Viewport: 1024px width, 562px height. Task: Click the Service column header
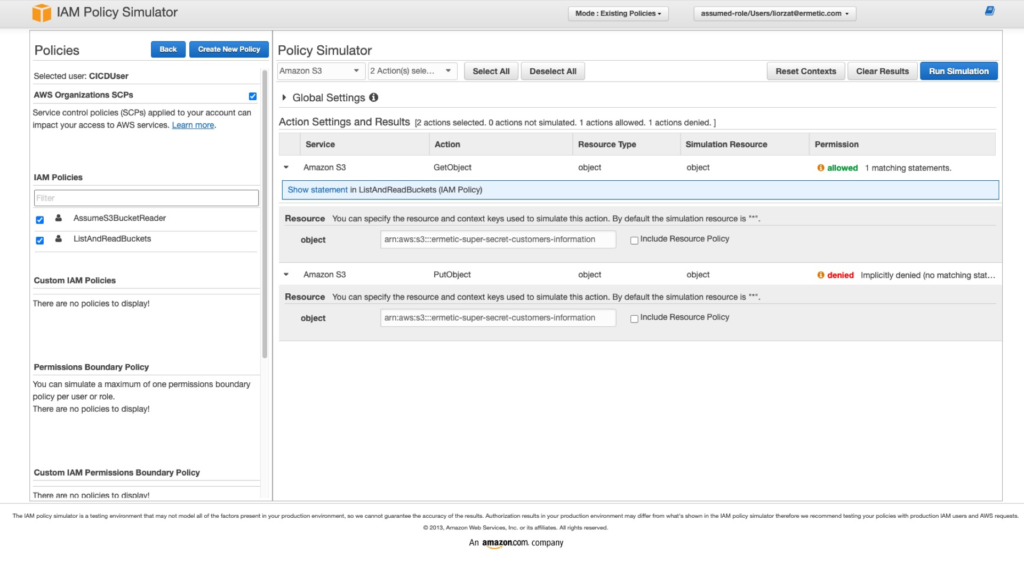320,144
